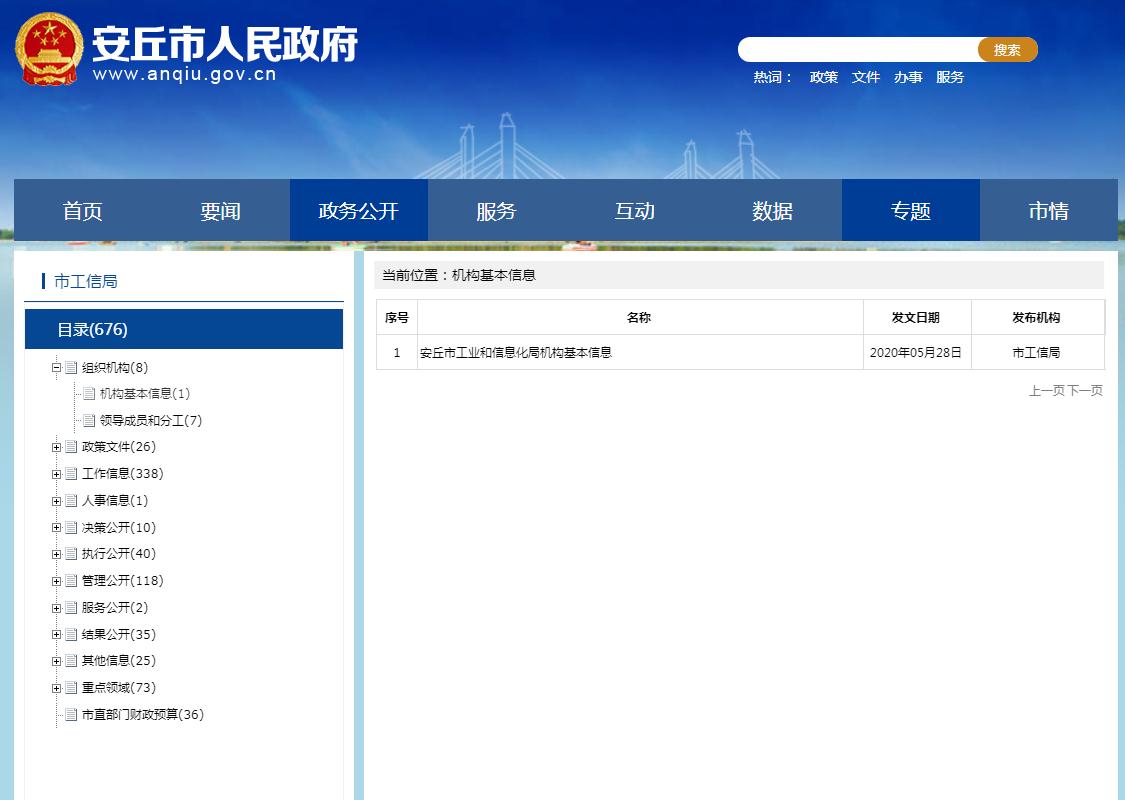Click the 决策公开 document icon
Viewport: 1125px width, 800px height.
(71, 527)
